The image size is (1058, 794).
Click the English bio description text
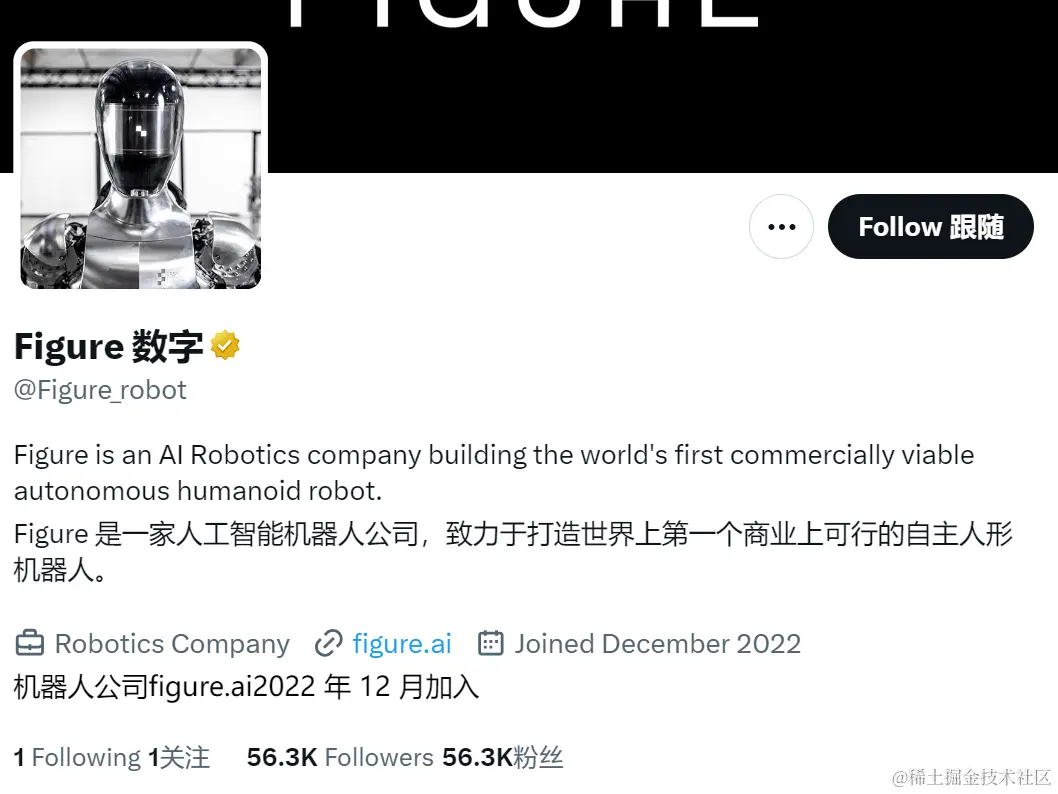click(x=494, y=473)
